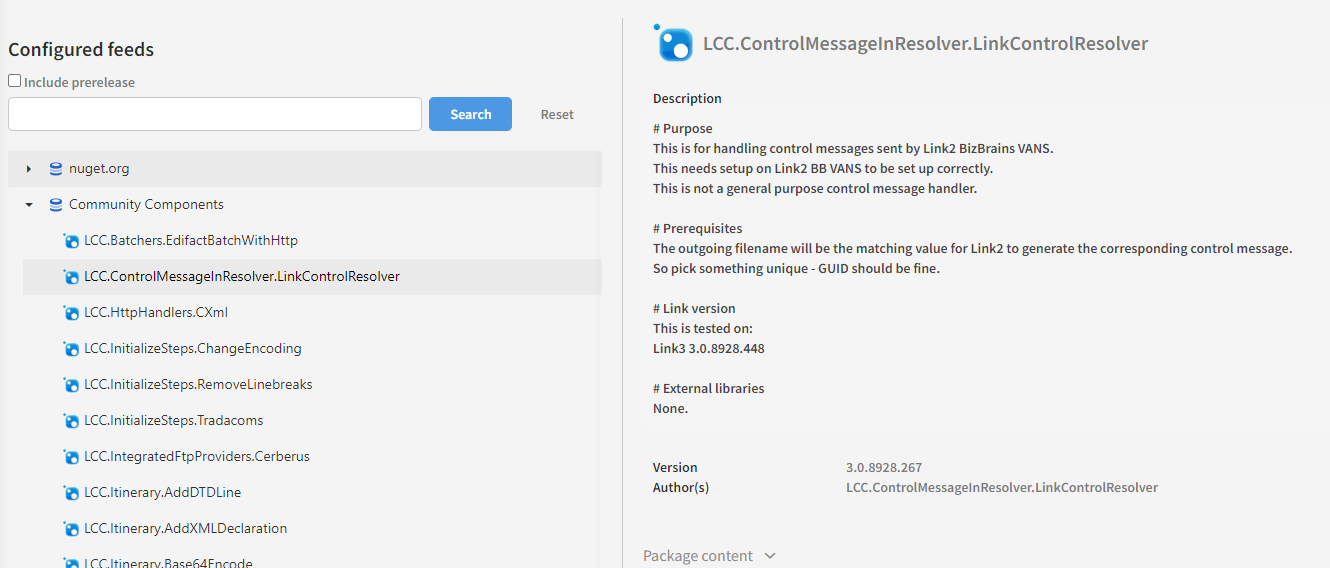Select LCC.Itinerary.AddDTDLine package
This screenshot has height=568, width=1330.
point(162,493)
